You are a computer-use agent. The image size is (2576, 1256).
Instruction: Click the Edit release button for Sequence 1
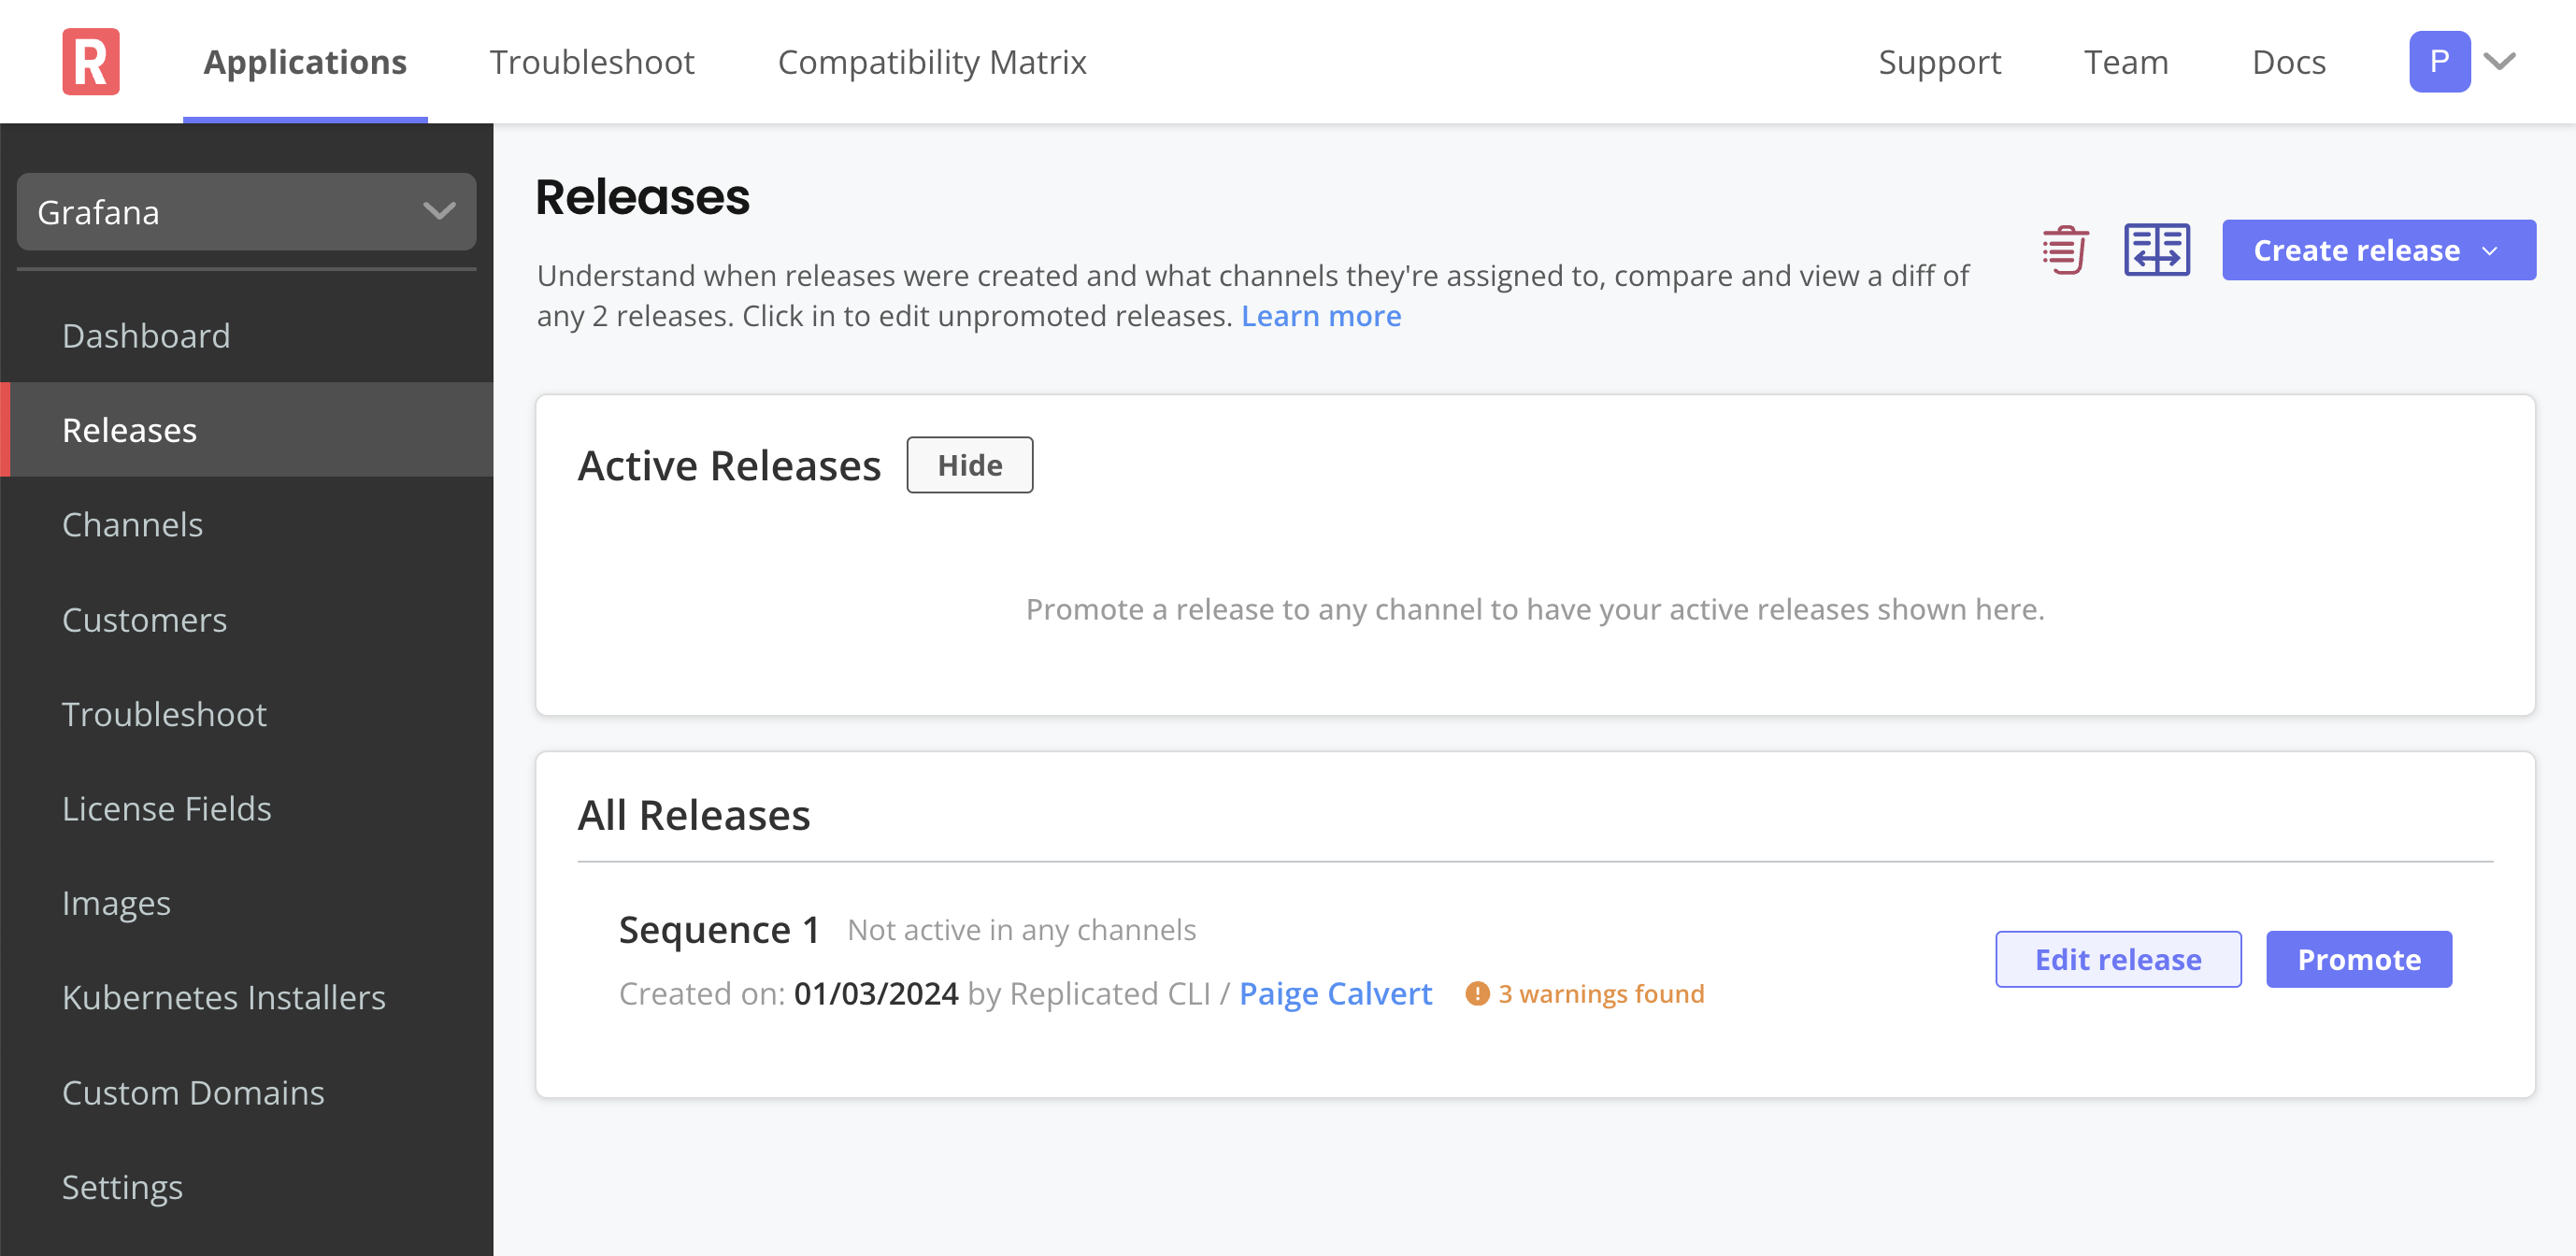[2119, 959]
